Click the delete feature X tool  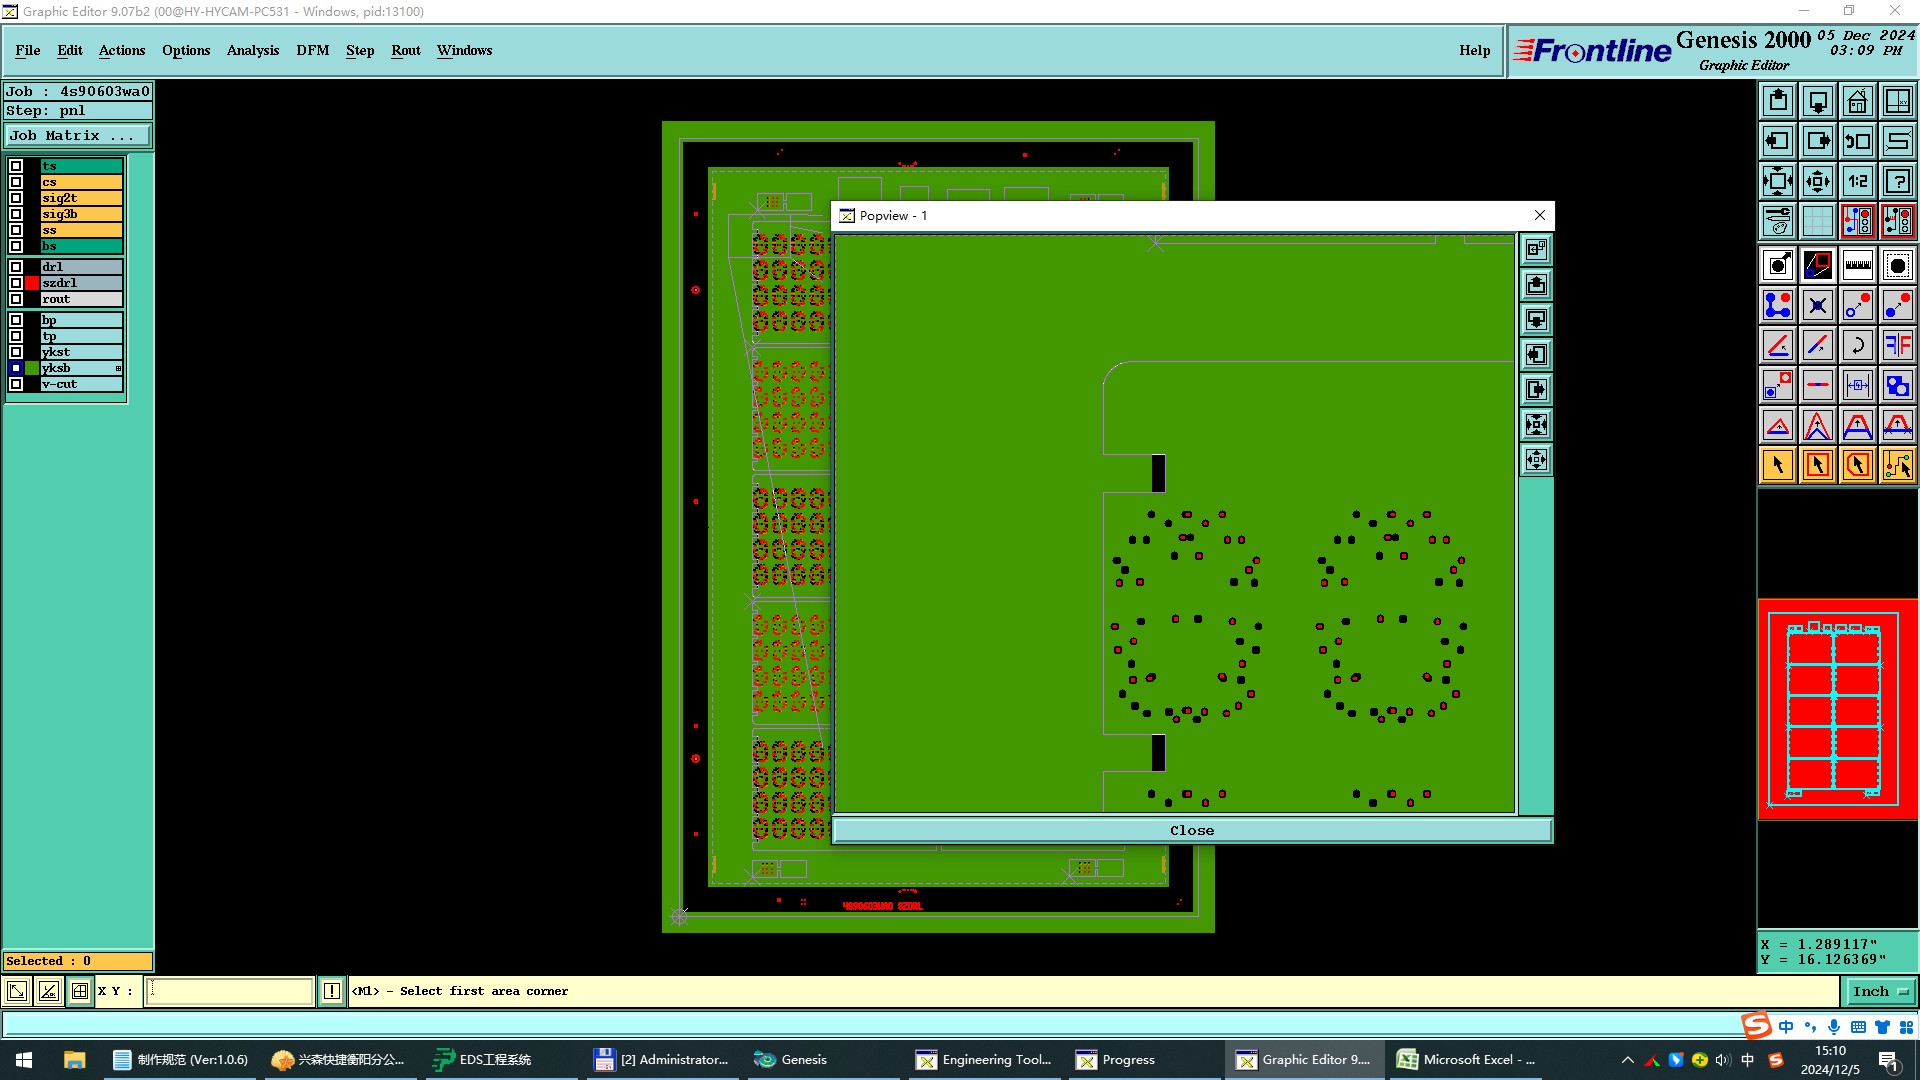(x=1817, y=305)
